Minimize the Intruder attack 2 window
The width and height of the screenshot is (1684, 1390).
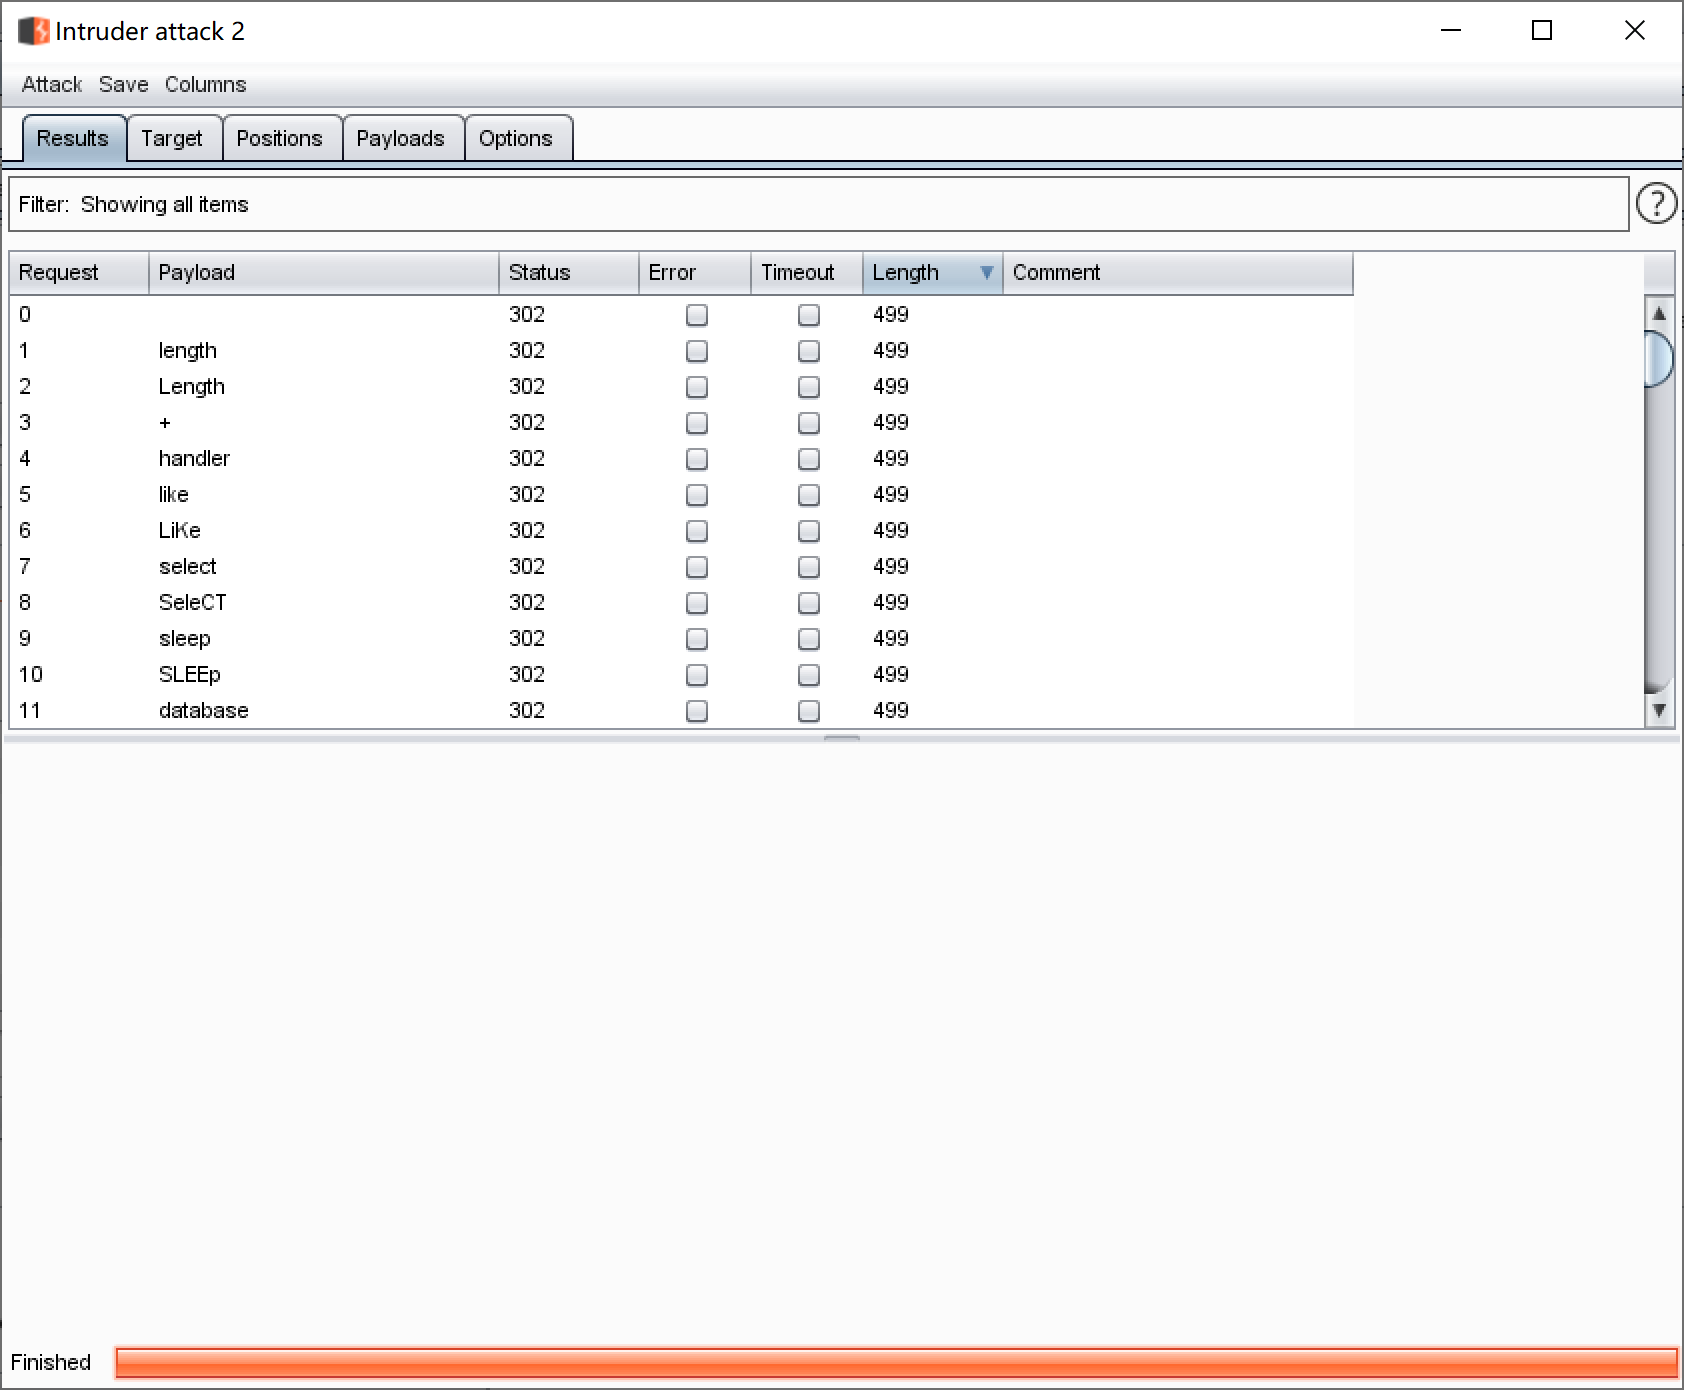click(x=1451, y=31)
